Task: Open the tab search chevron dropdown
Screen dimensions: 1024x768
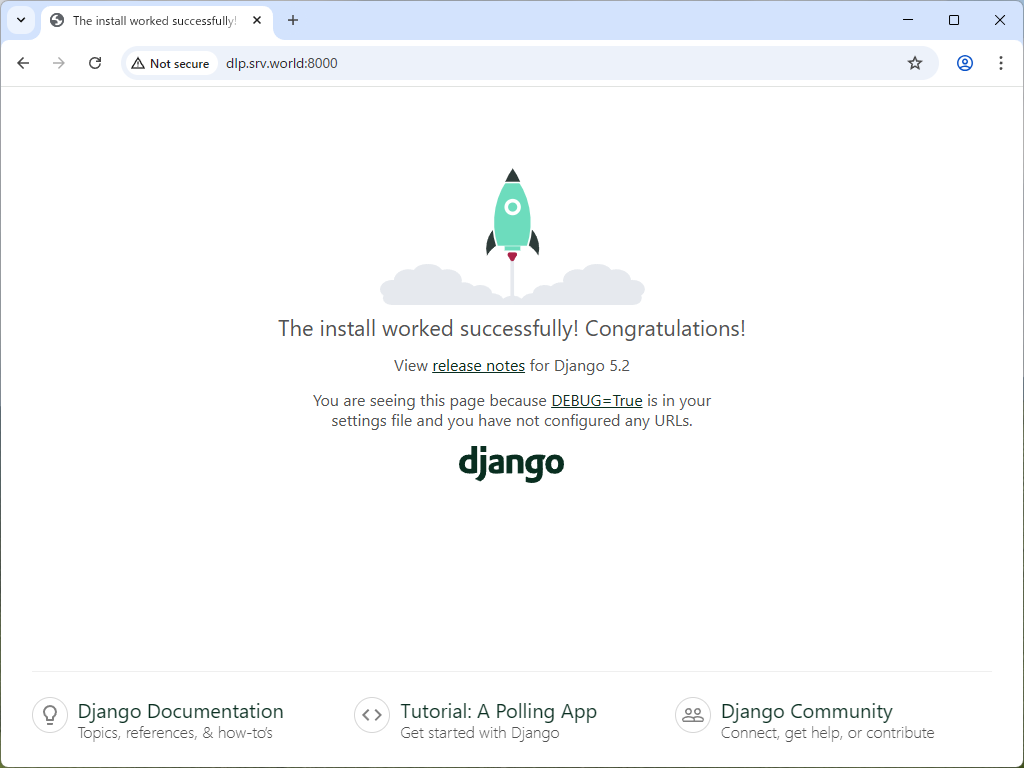Action: (20, 20)
